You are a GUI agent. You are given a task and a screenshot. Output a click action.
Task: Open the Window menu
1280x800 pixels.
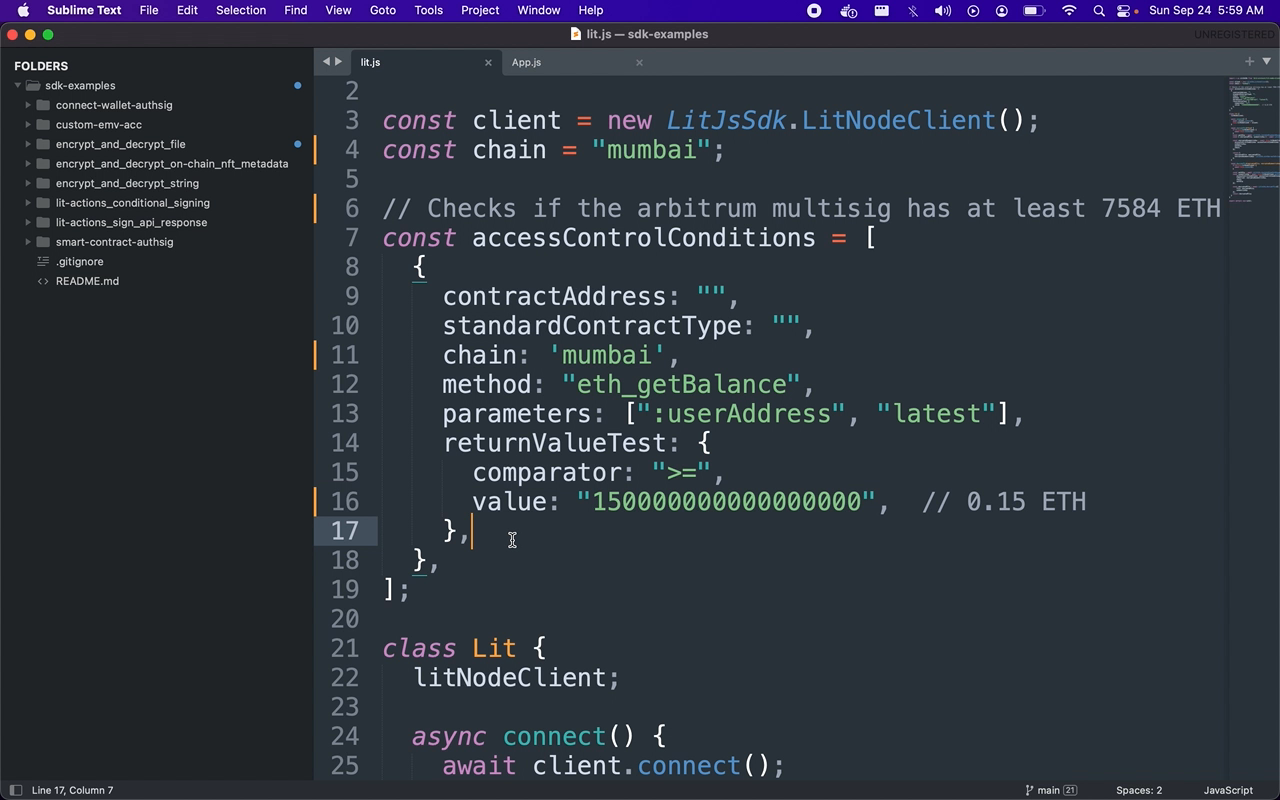click(x=539, y=10)
